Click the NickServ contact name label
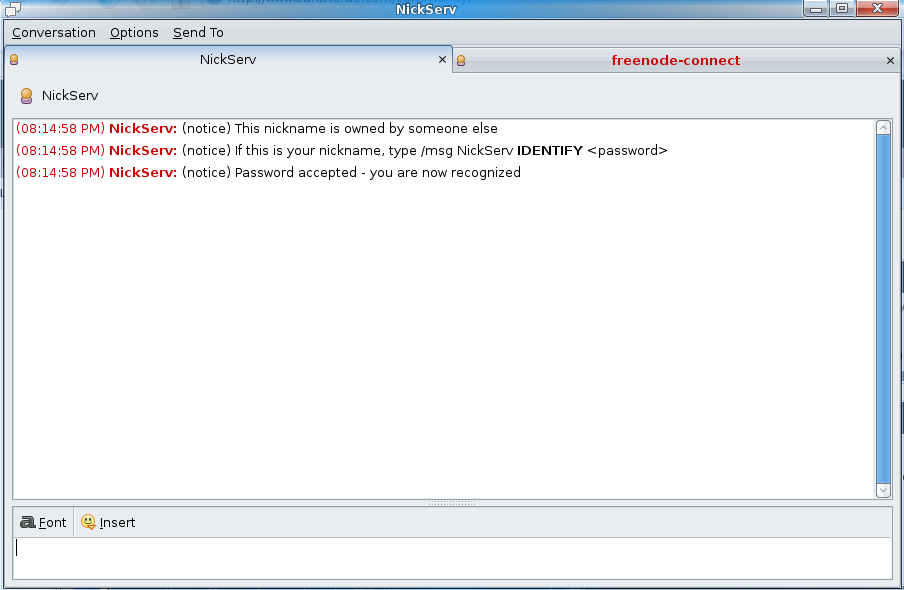904x590 pixels. tap(70, 96)
